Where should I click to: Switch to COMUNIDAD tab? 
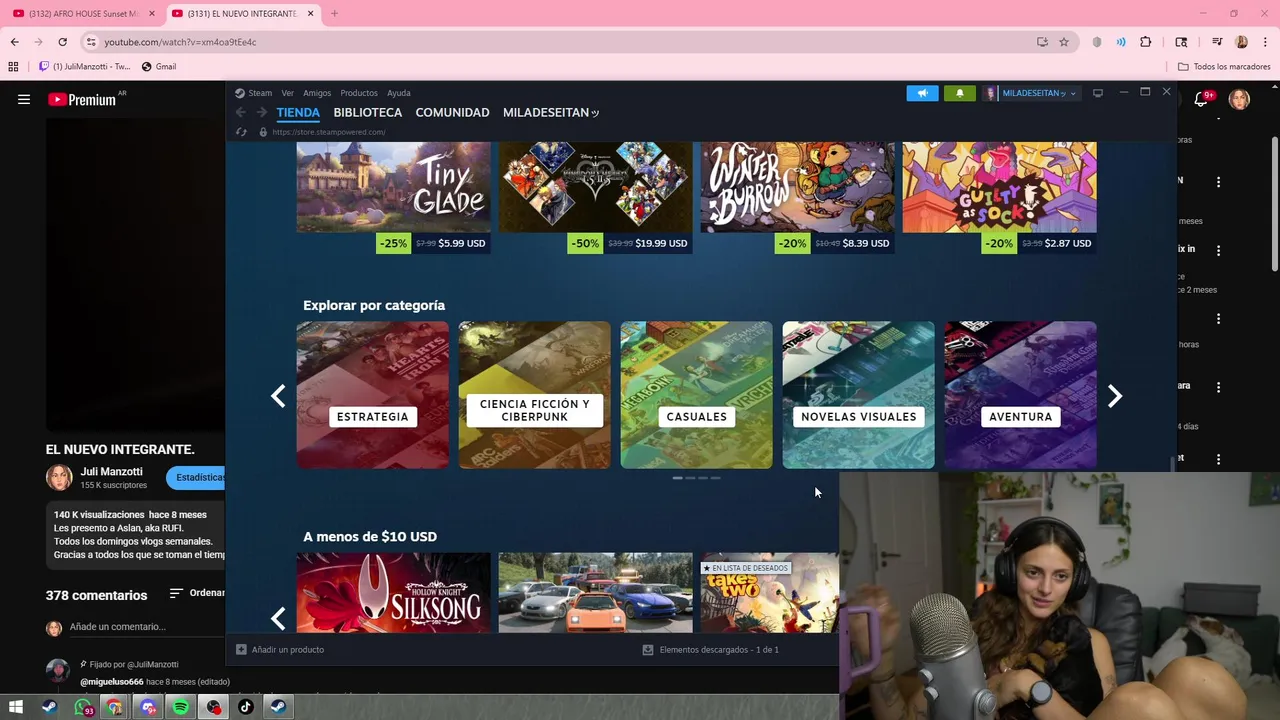(x=452, y=113)
